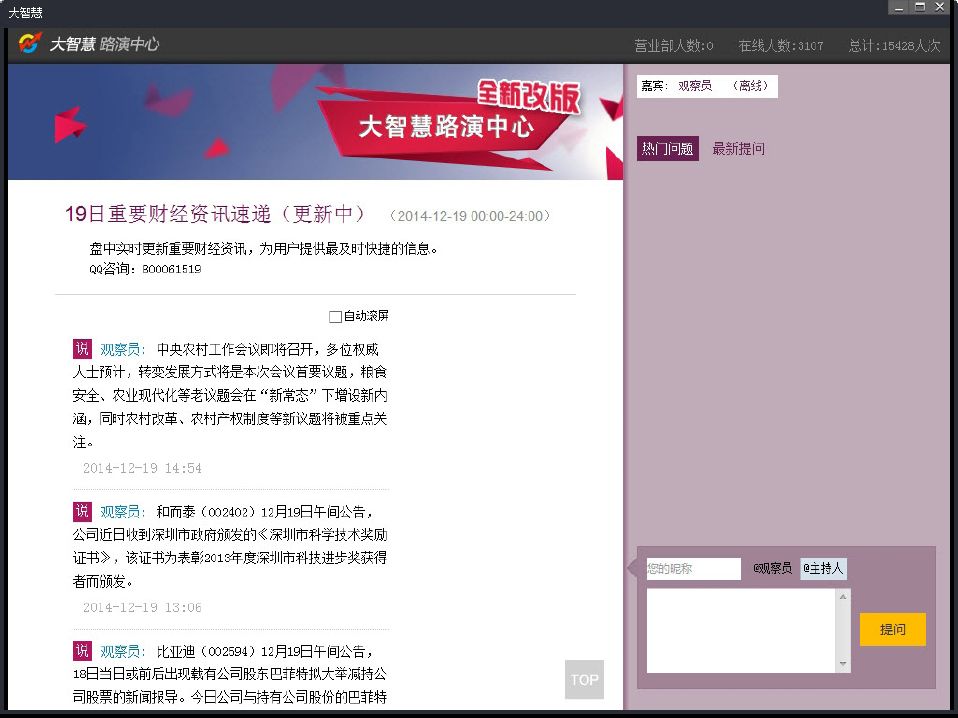Click the timestamp 2014-12-19 13:06
The width and height of the screenshot is (958, 718).
(x=142, y=607)
